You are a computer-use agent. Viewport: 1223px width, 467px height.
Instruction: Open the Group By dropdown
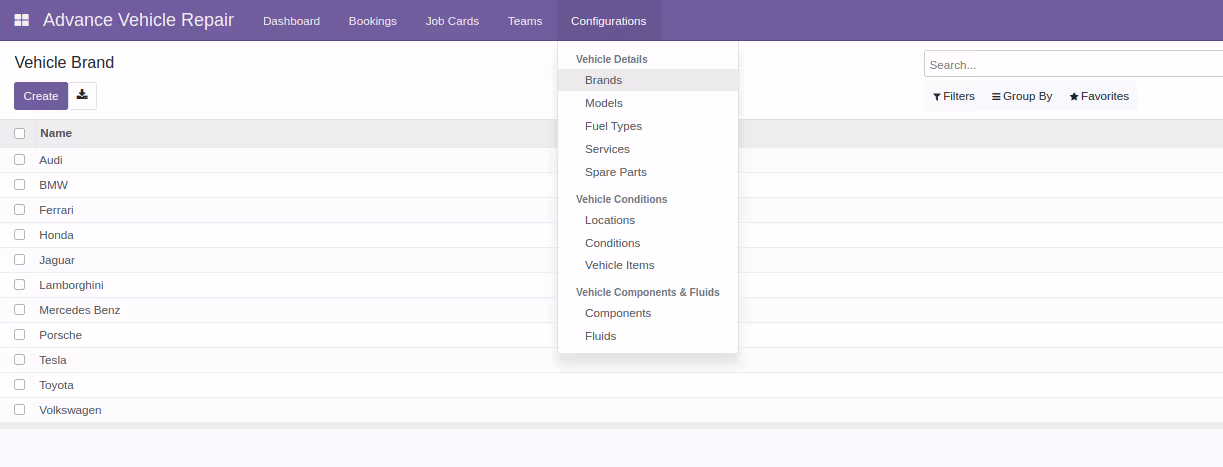[x=1022, y=96]
